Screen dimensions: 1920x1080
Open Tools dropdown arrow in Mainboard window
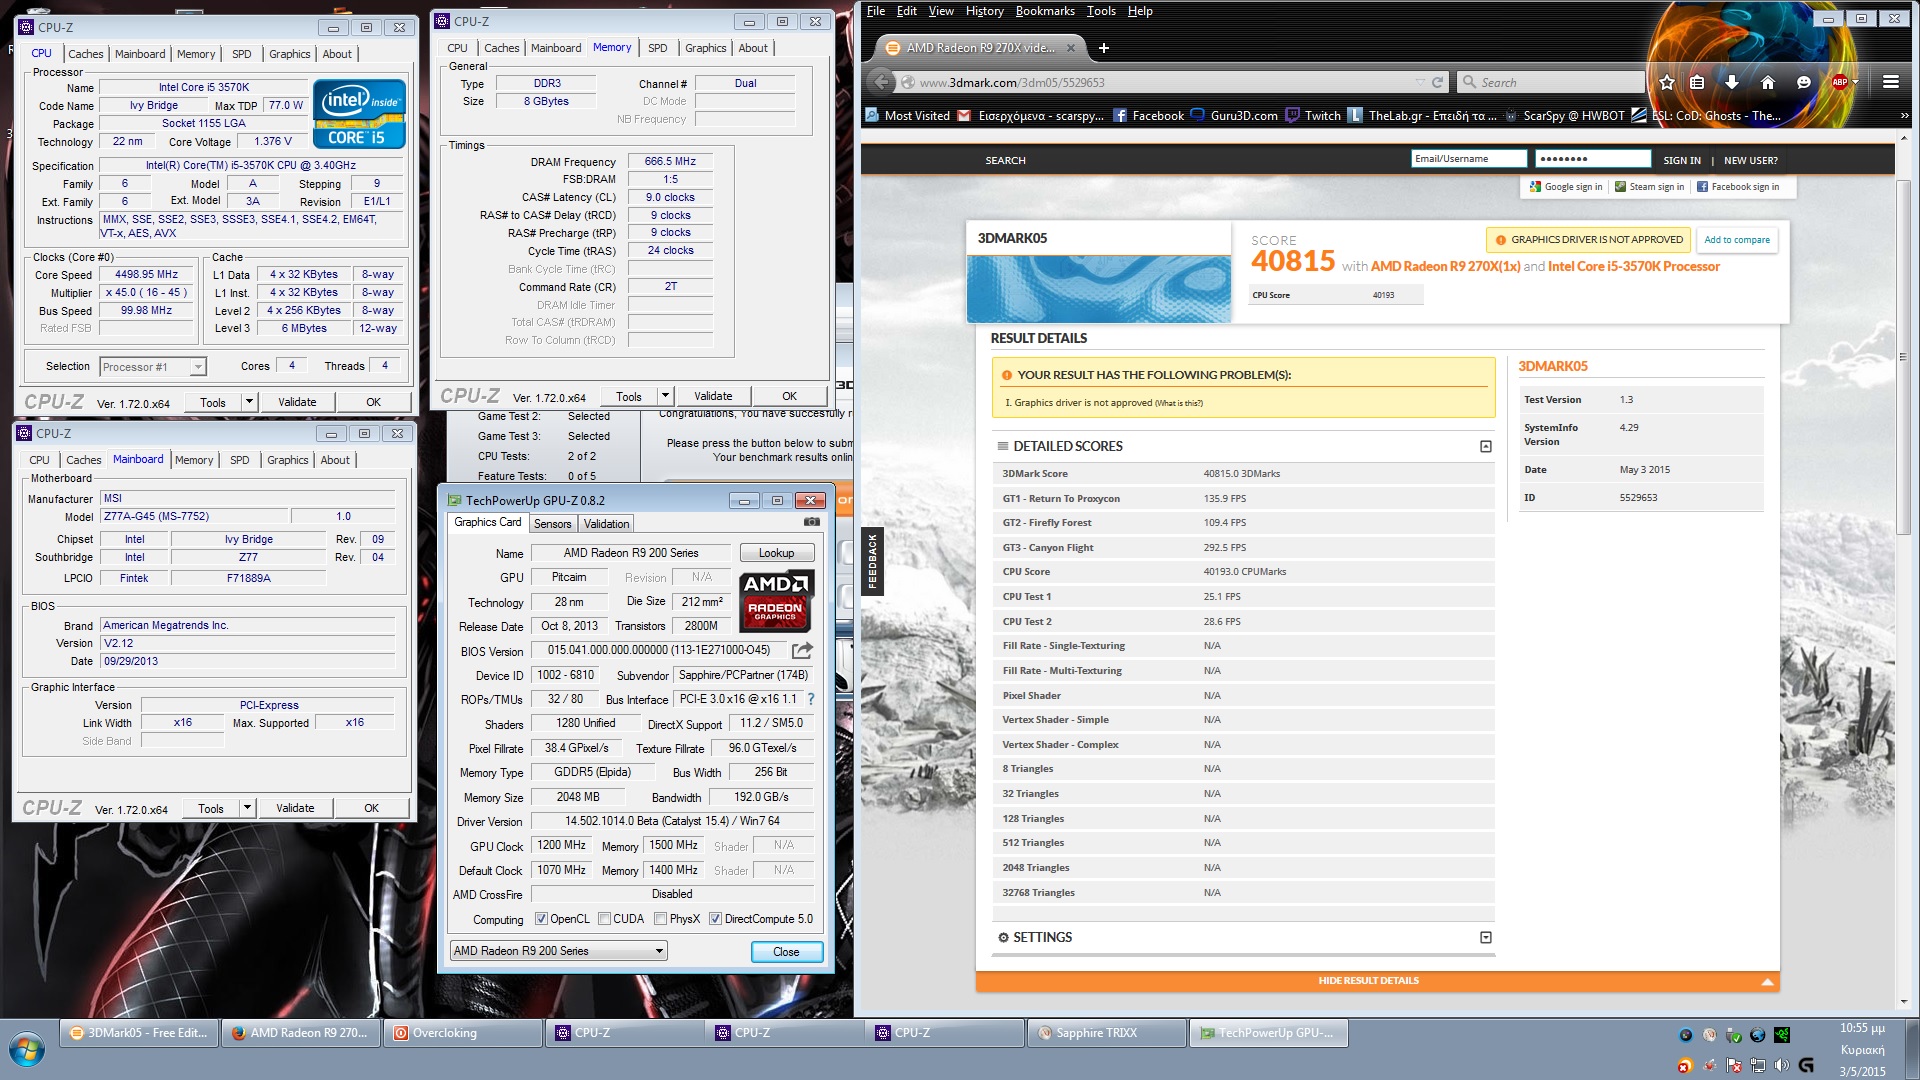point(247,808)
